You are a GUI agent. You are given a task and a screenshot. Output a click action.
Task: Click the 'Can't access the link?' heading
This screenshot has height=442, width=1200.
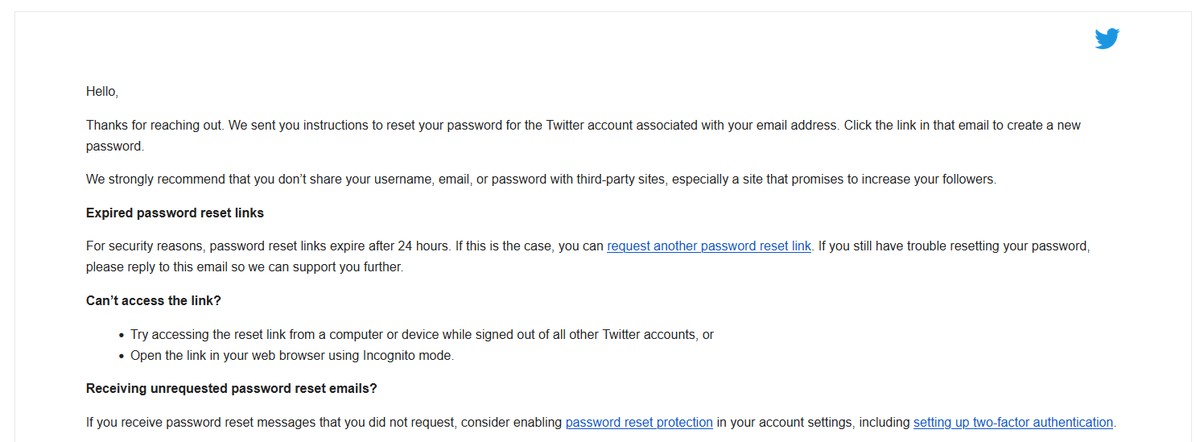153,301
